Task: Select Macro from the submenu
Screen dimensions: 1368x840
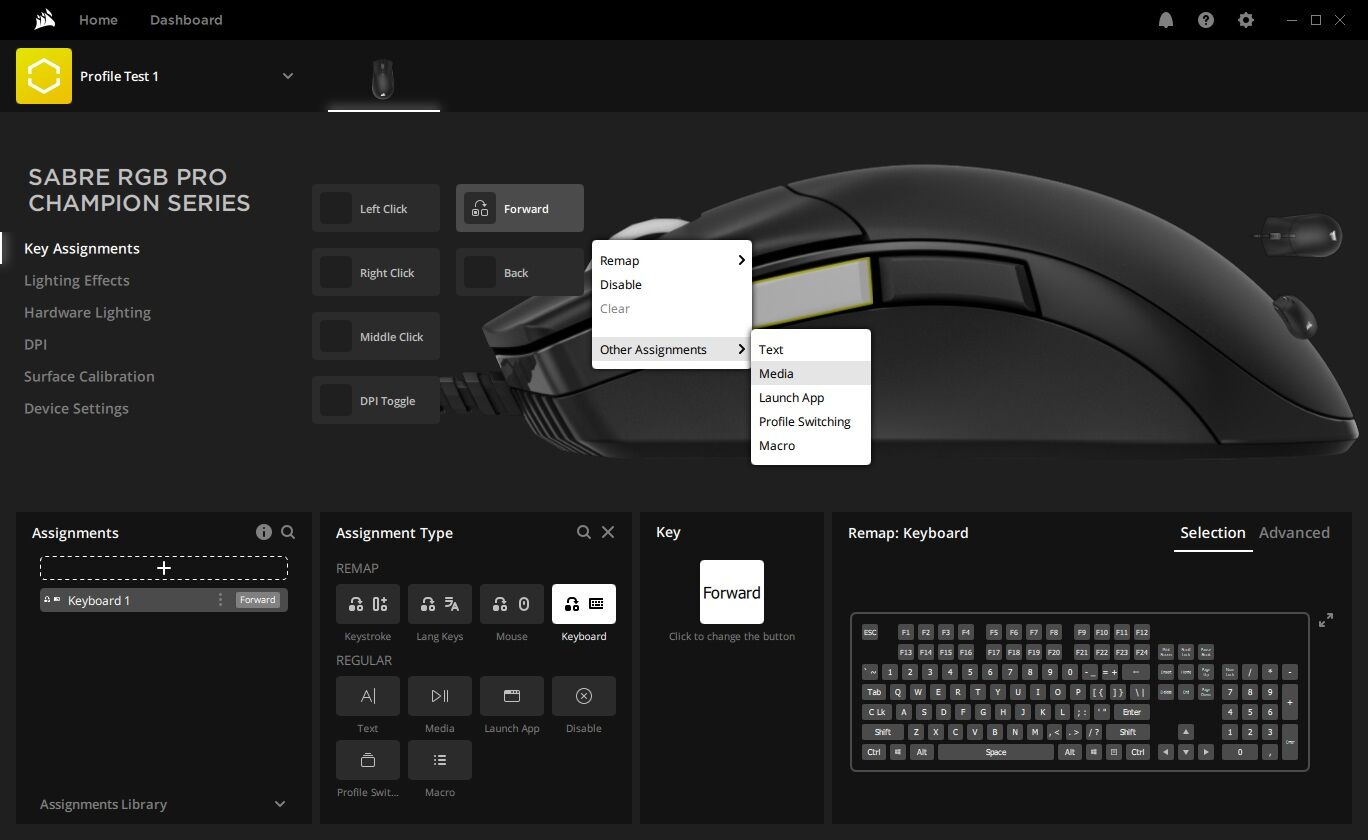Action: pos(811,445)
